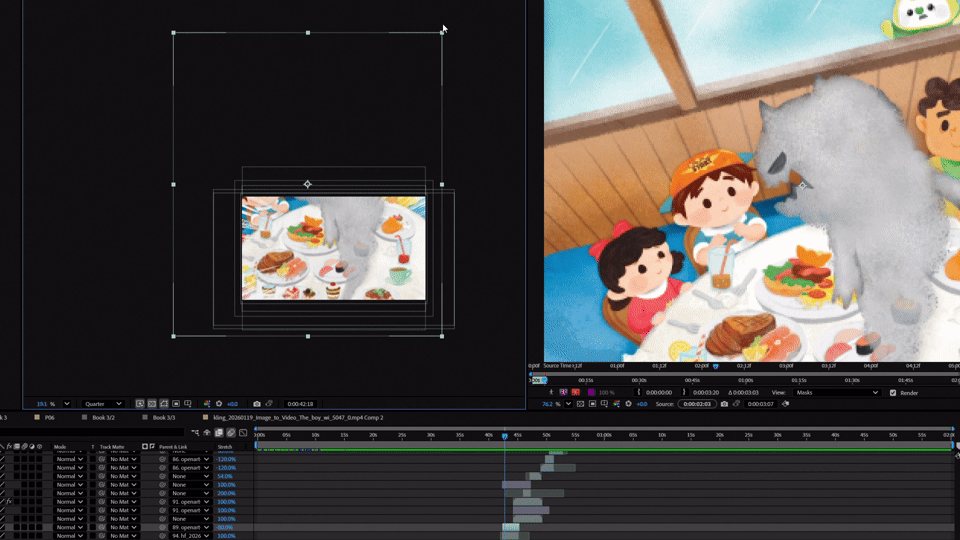The height and width of the screenshot is (540, 960).
Task: Toggle Fast Previews in composition viewer
Action: [140, 403]
